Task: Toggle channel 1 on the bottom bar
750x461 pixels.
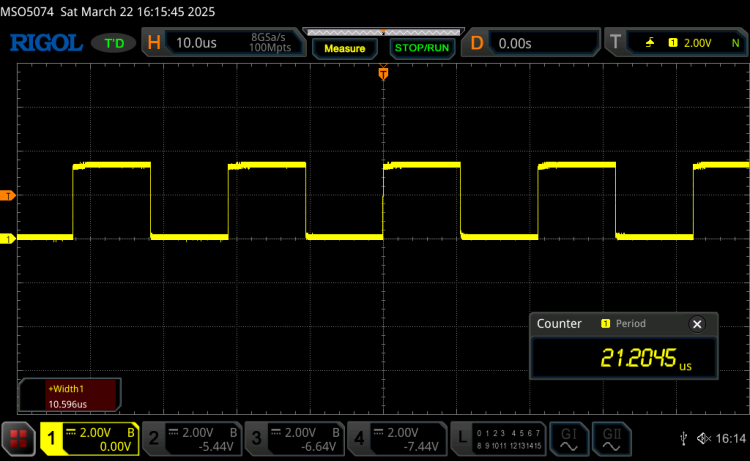Action: click(88, 437)
